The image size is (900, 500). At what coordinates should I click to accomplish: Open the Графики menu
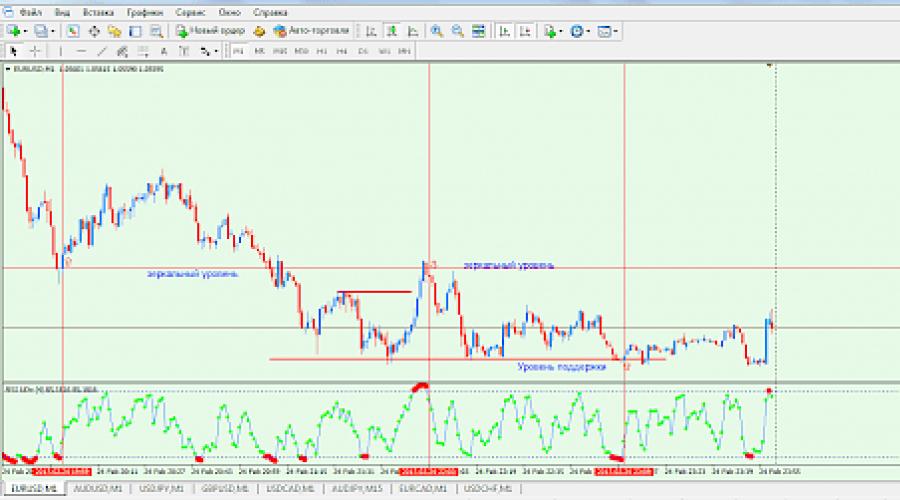[x=145, y=12]
